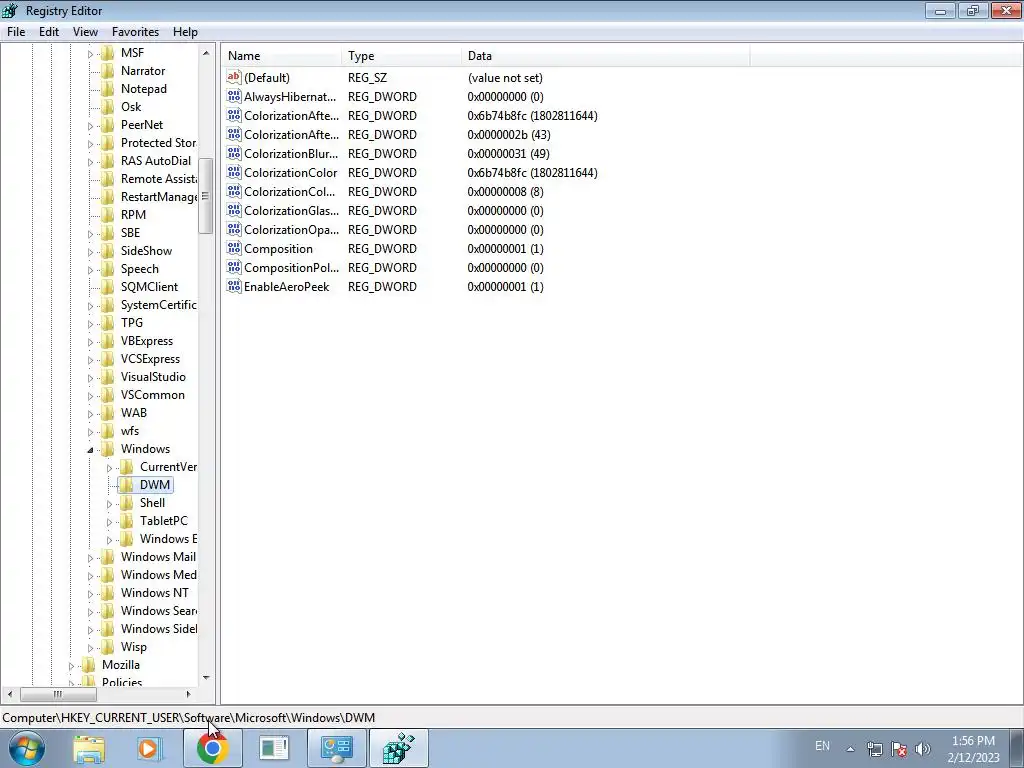1024x768 pixels.
Task: Collapse the Windows key in the tree
Action: [90, 449]
